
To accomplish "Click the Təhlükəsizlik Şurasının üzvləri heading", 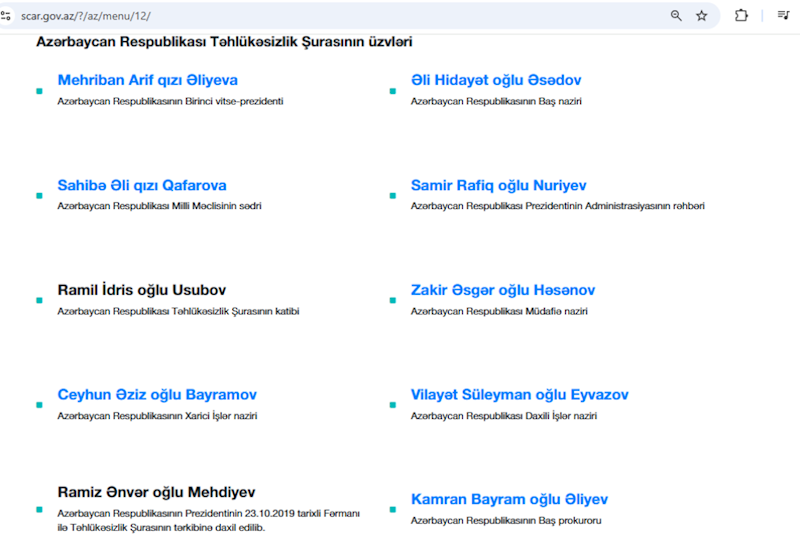I will (224, 42).
